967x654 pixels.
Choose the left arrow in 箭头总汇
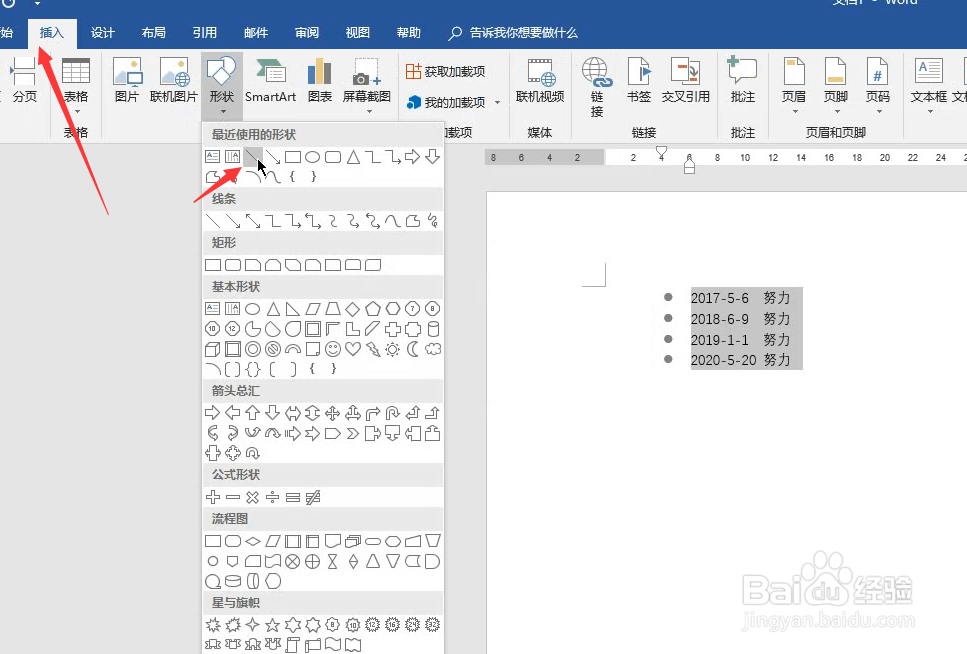point(232,413)
